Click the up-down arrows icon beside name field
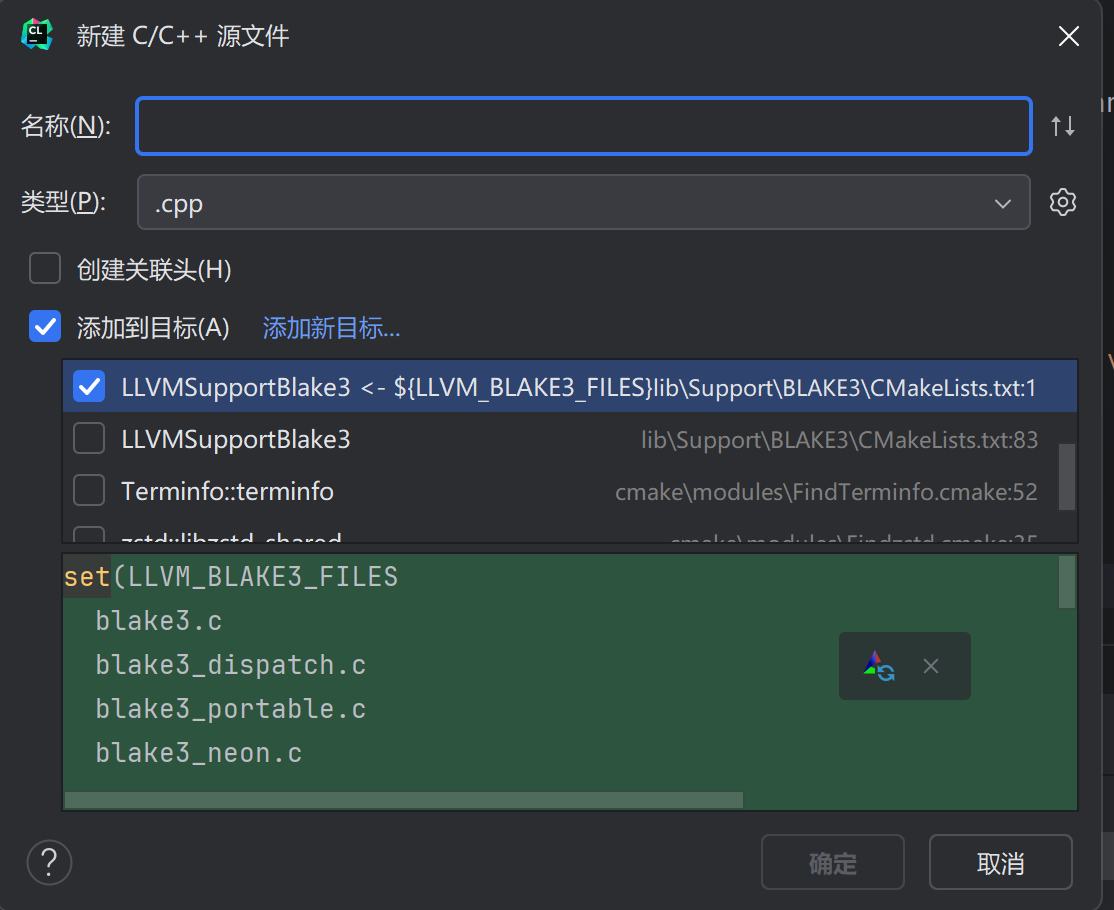 [x=1063, y=126]
